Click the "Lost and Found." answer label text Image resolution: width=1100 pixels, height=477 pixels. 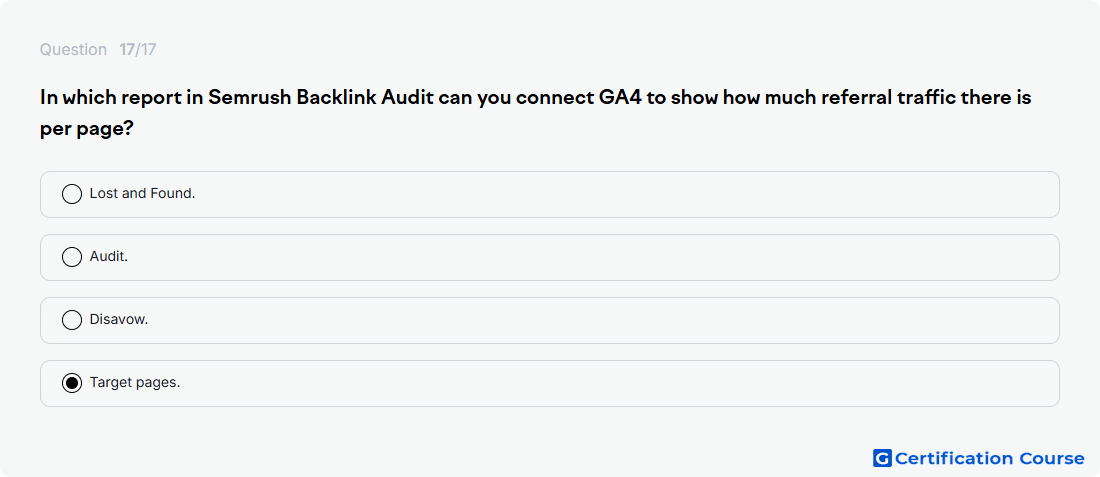pos(142,194)
